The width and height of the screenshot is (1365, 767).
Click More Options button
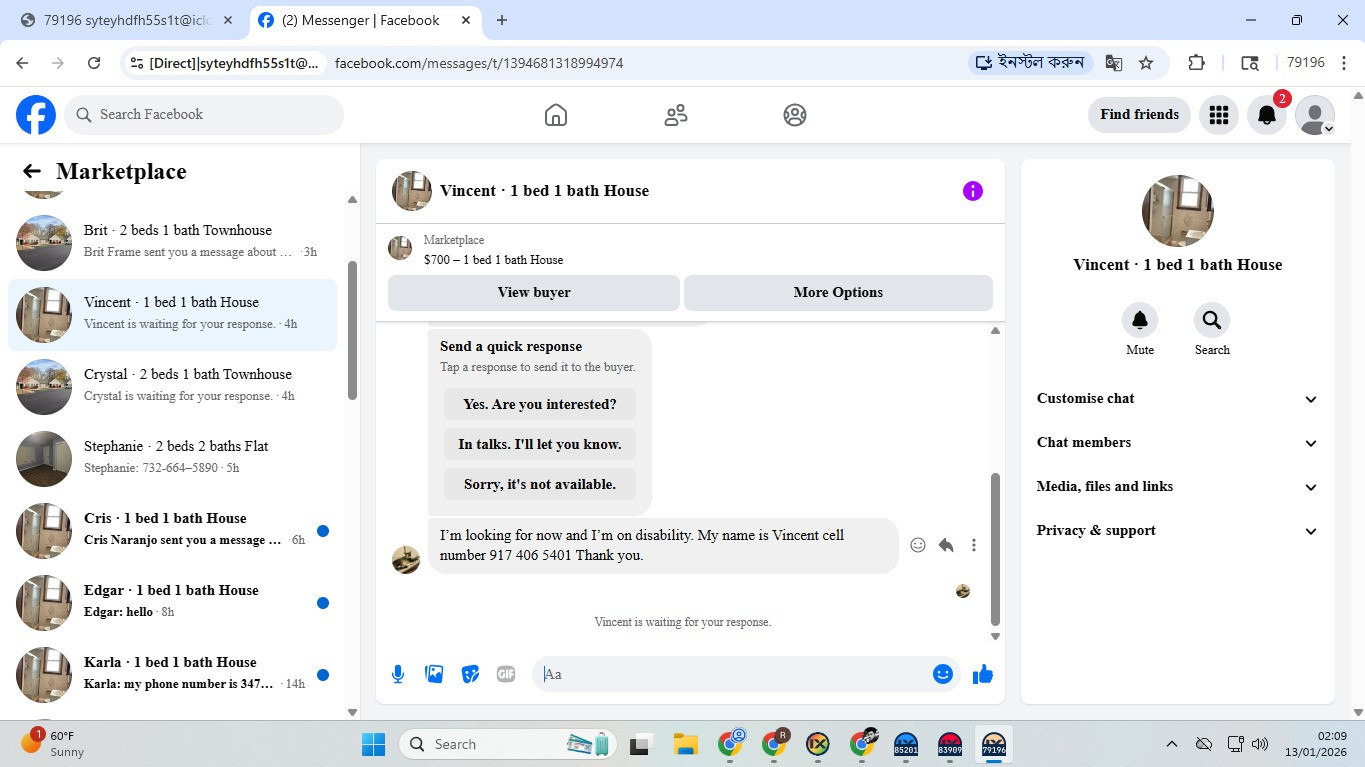(838, 293)
